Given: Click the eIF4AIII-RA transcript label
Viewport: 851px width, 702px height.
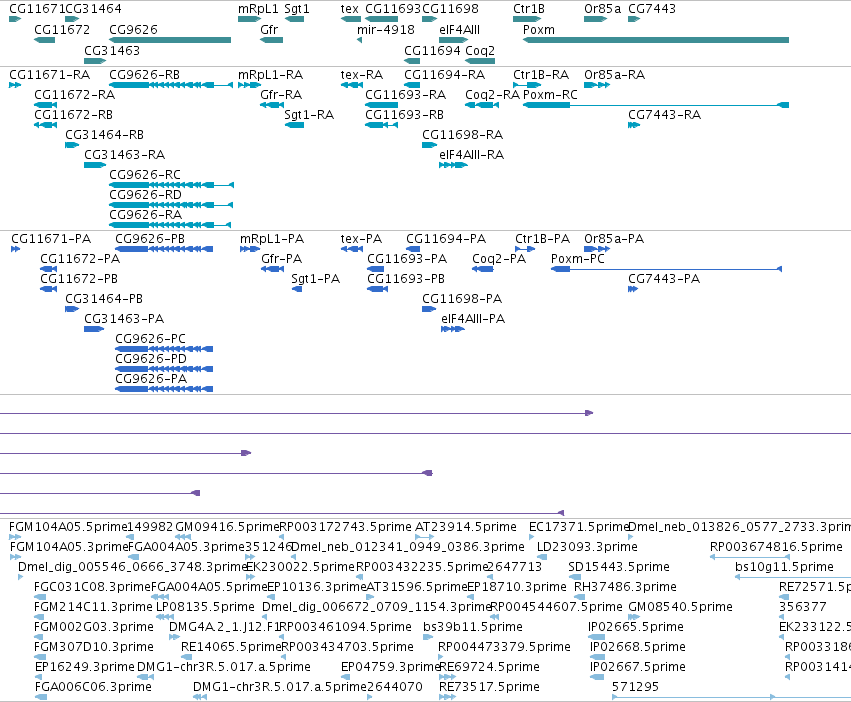Looking at the screenshot, I should coord(472,154).
